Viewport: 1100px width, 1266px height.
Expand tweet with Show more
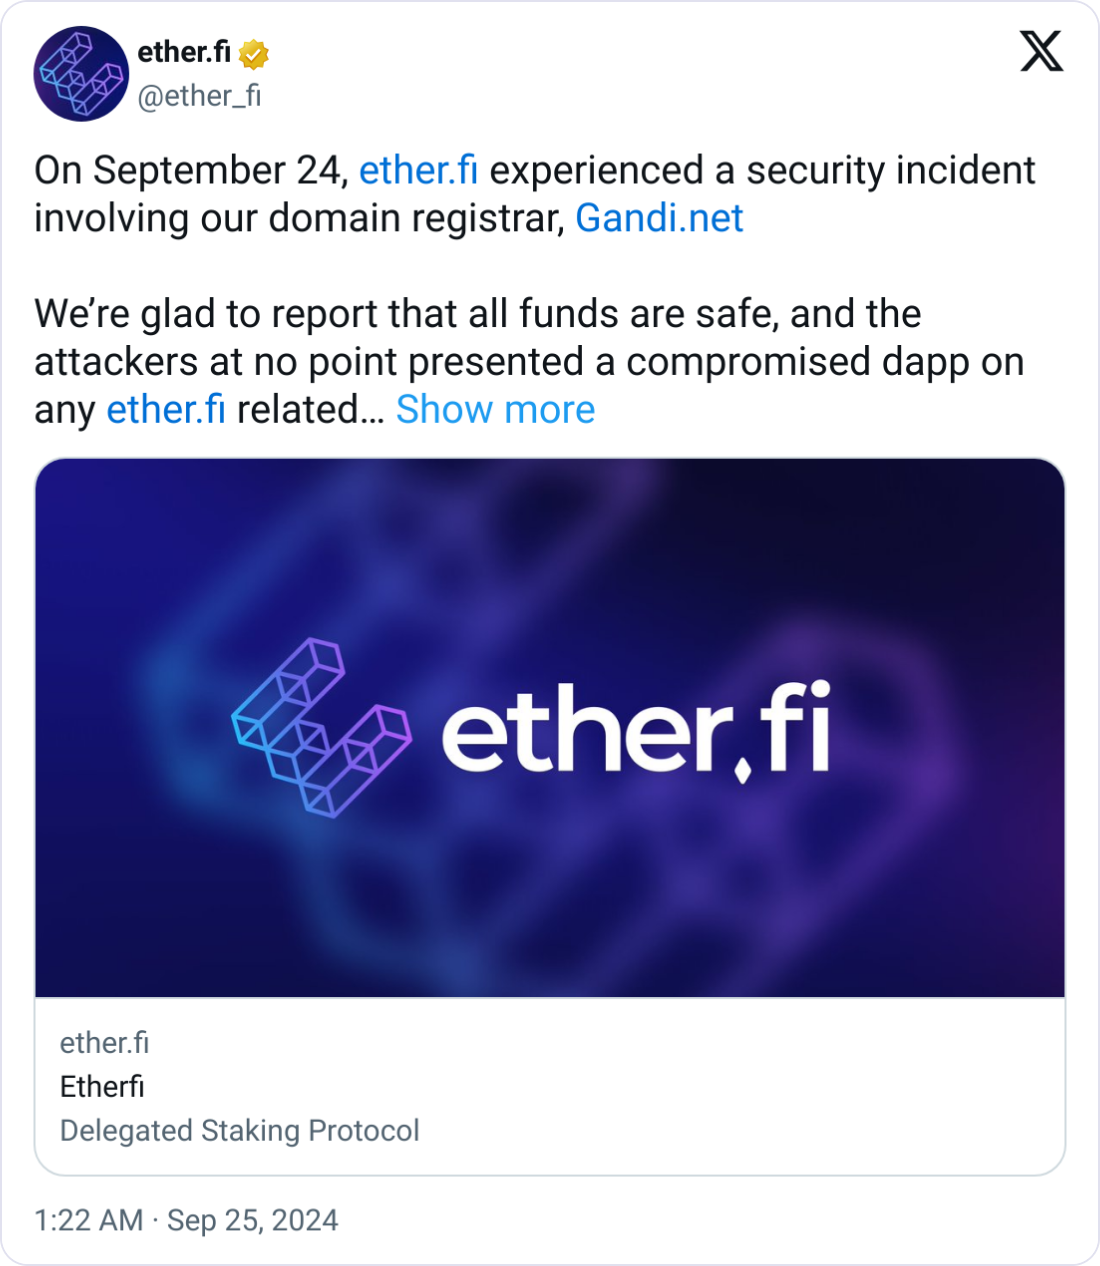(x=495, y=409)
